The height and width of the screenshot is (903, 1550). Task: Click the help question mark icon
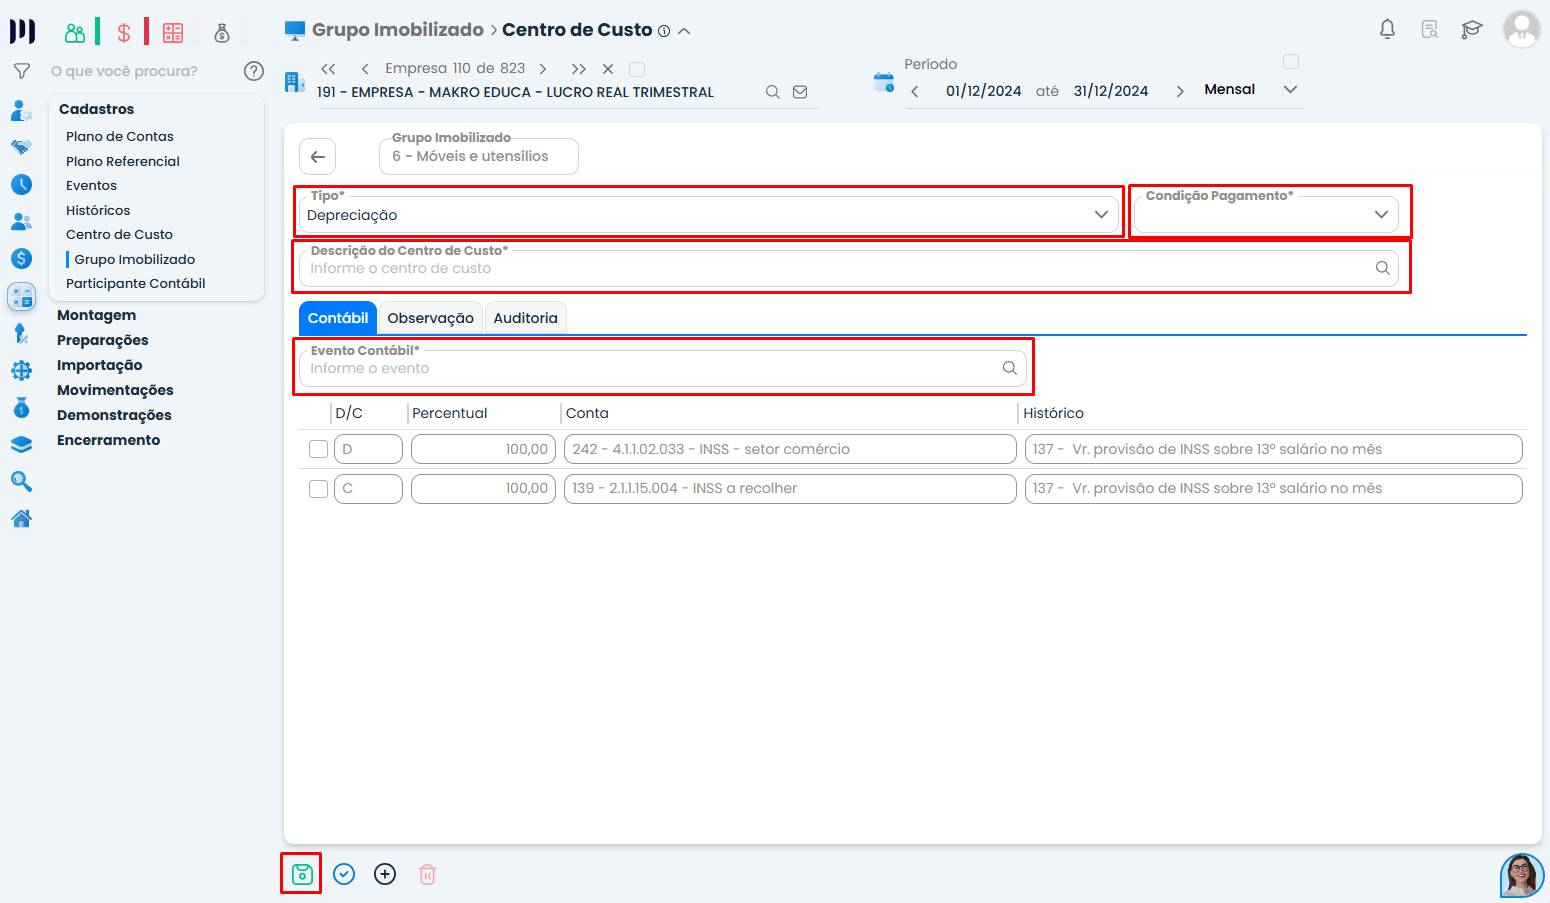click(254, 71)
